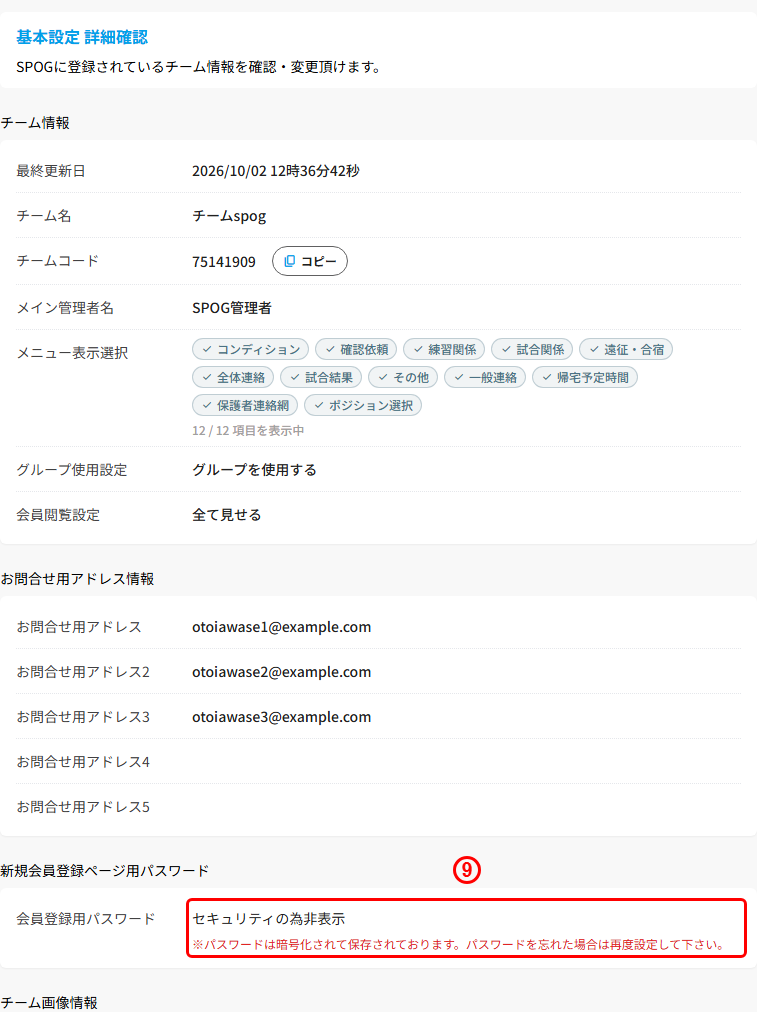Click the 会員閲覧設定 label
The width and height of the screenshot is (757, 1012).
point(58,515)
